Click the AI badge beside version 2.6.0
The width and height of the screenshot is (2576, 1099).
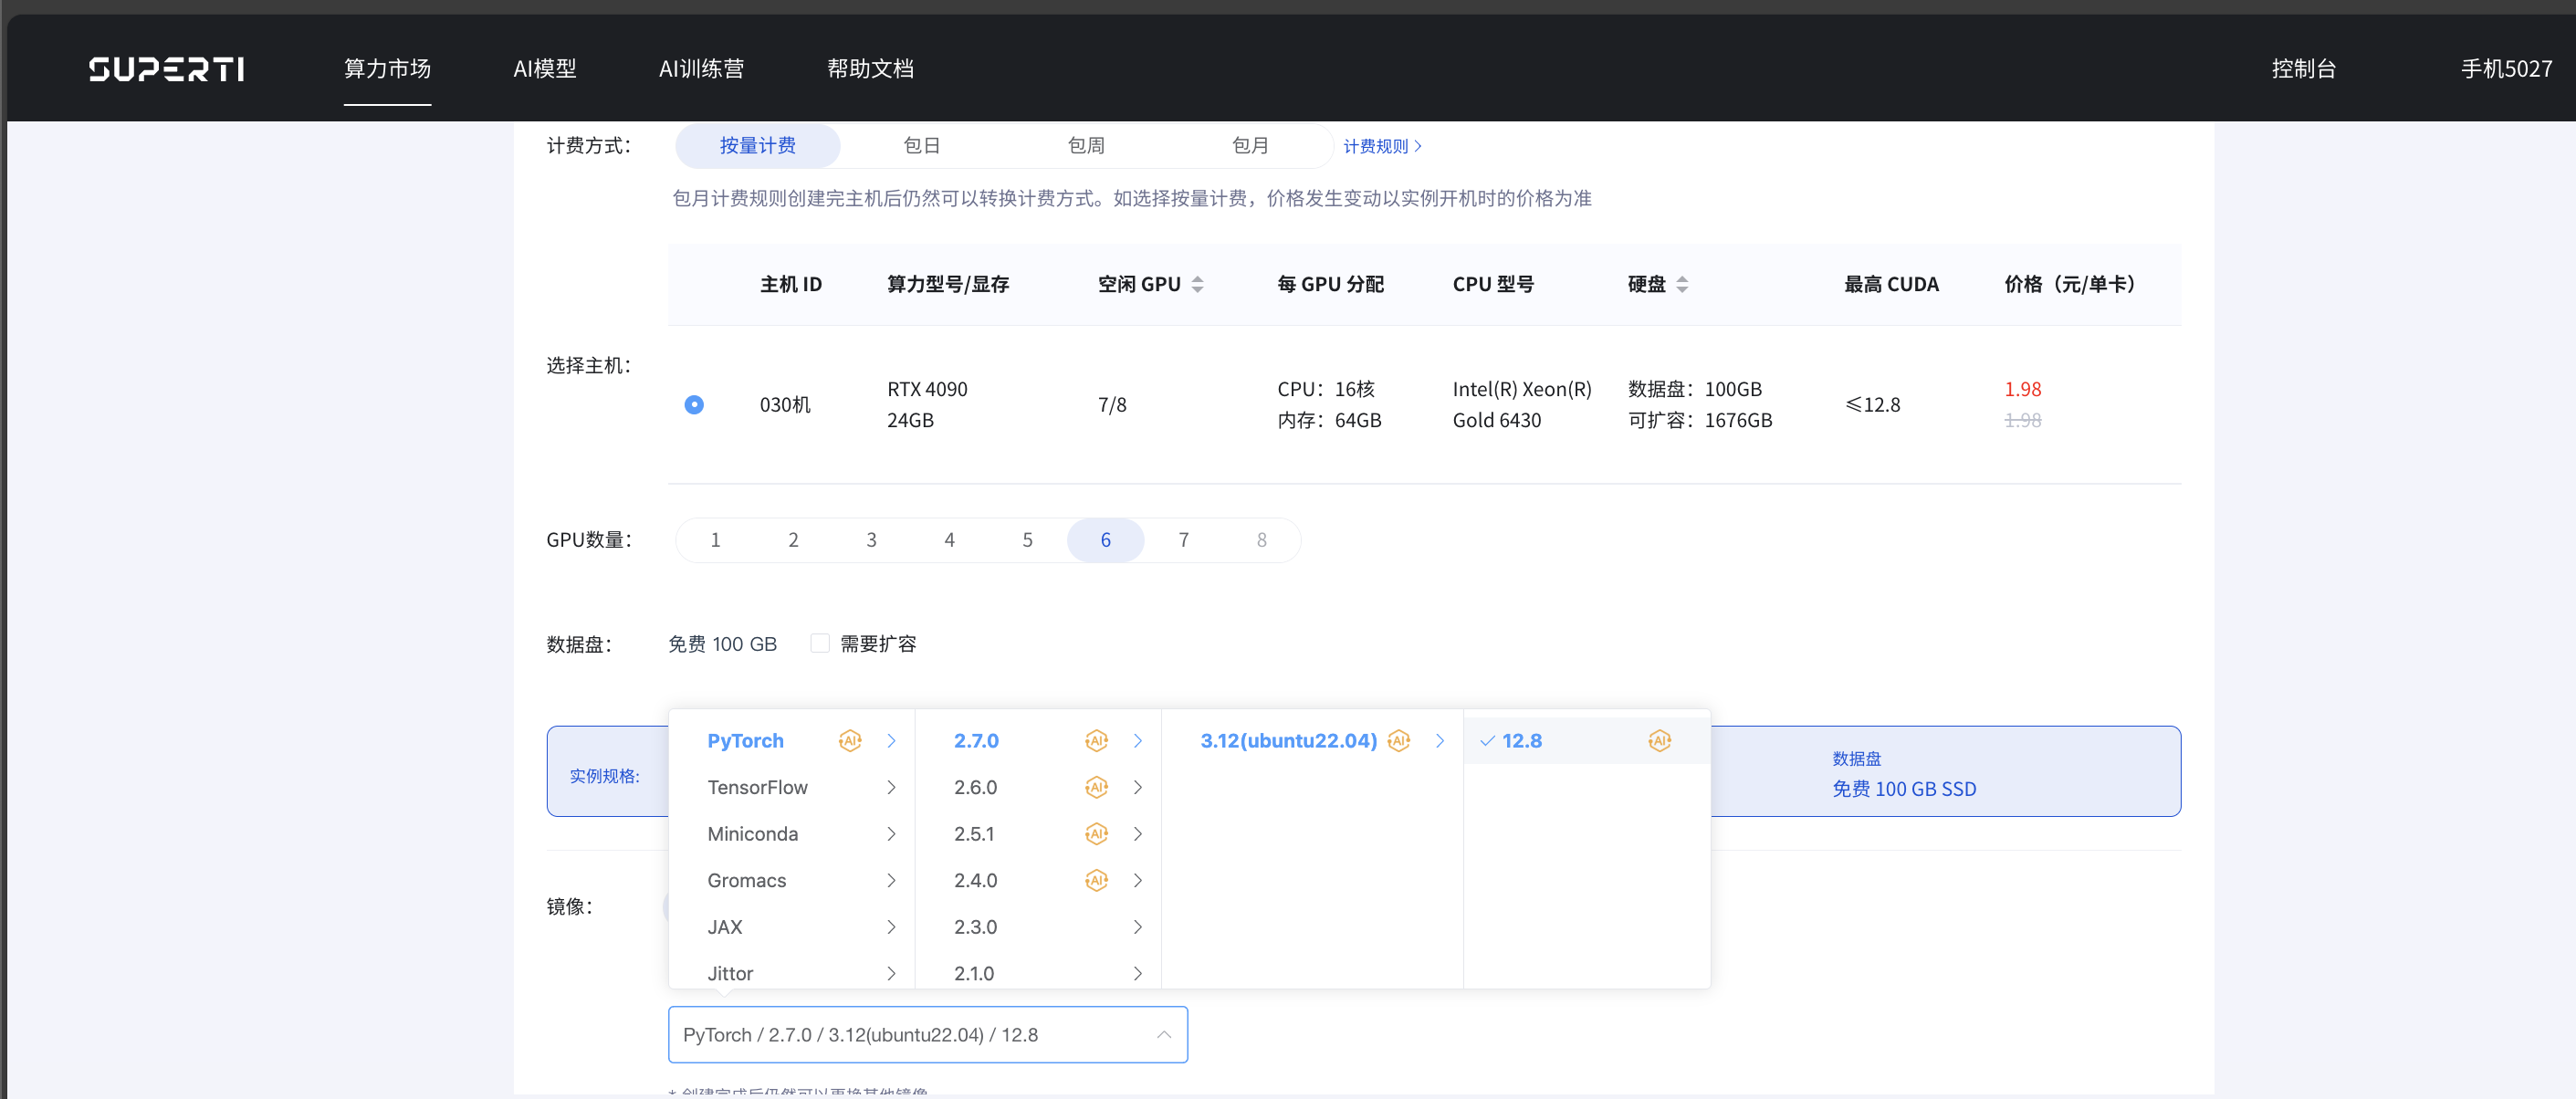pos(1096,788)
